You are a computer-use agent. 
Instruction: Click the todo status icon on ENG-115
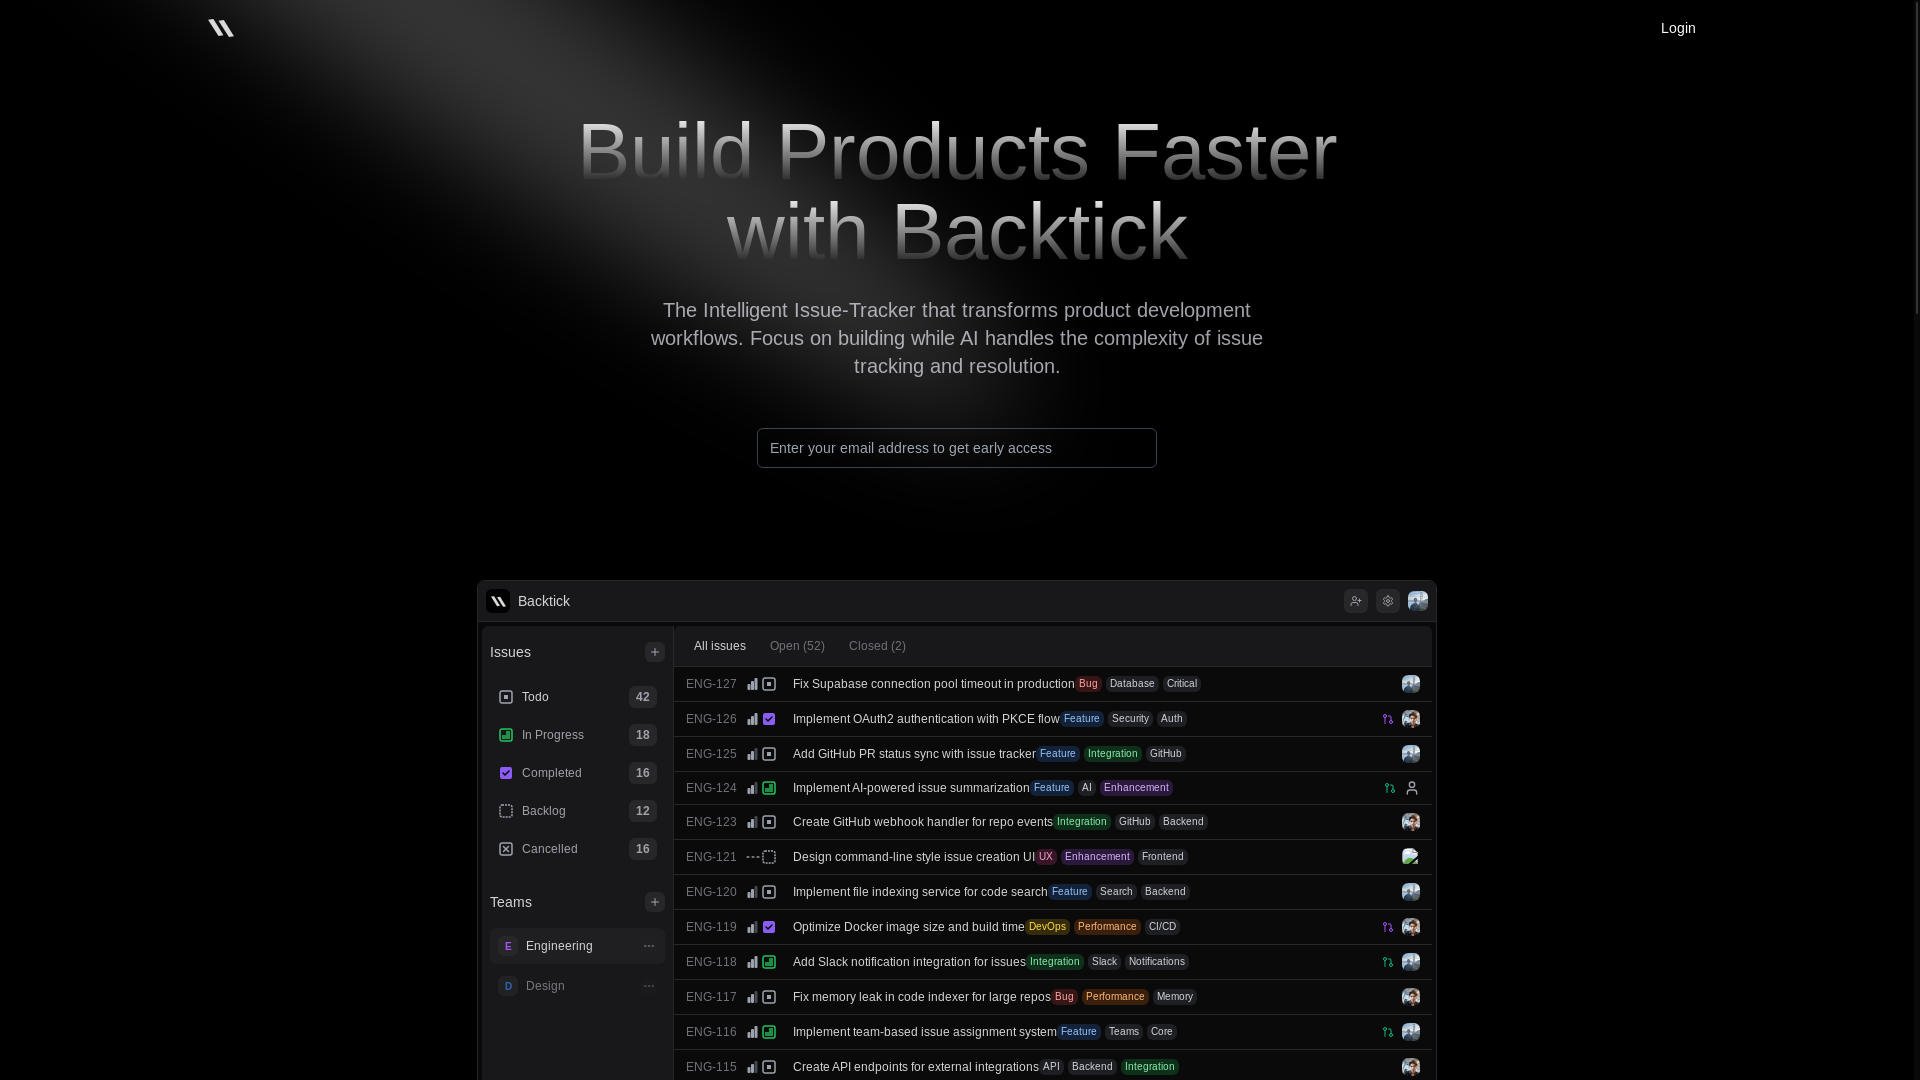[769, 1067]
